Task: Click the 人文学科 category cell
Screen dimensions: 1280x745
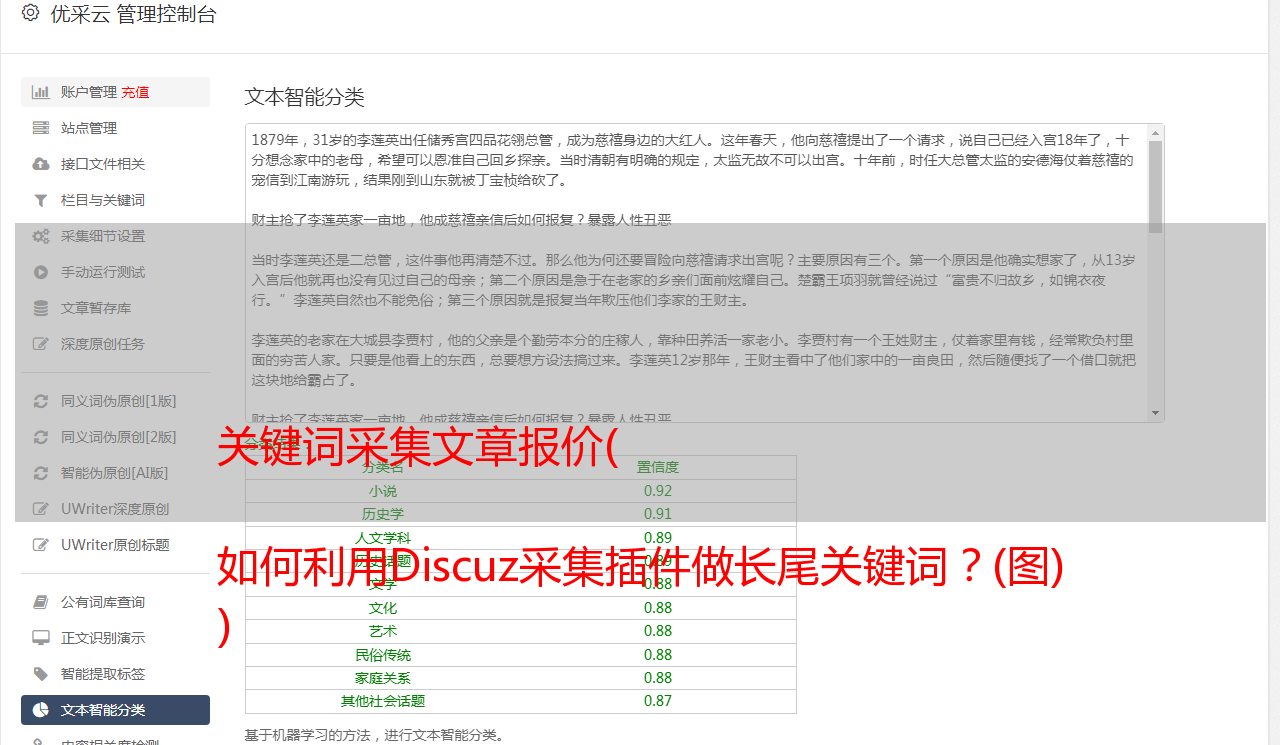Action: point(382,538)
